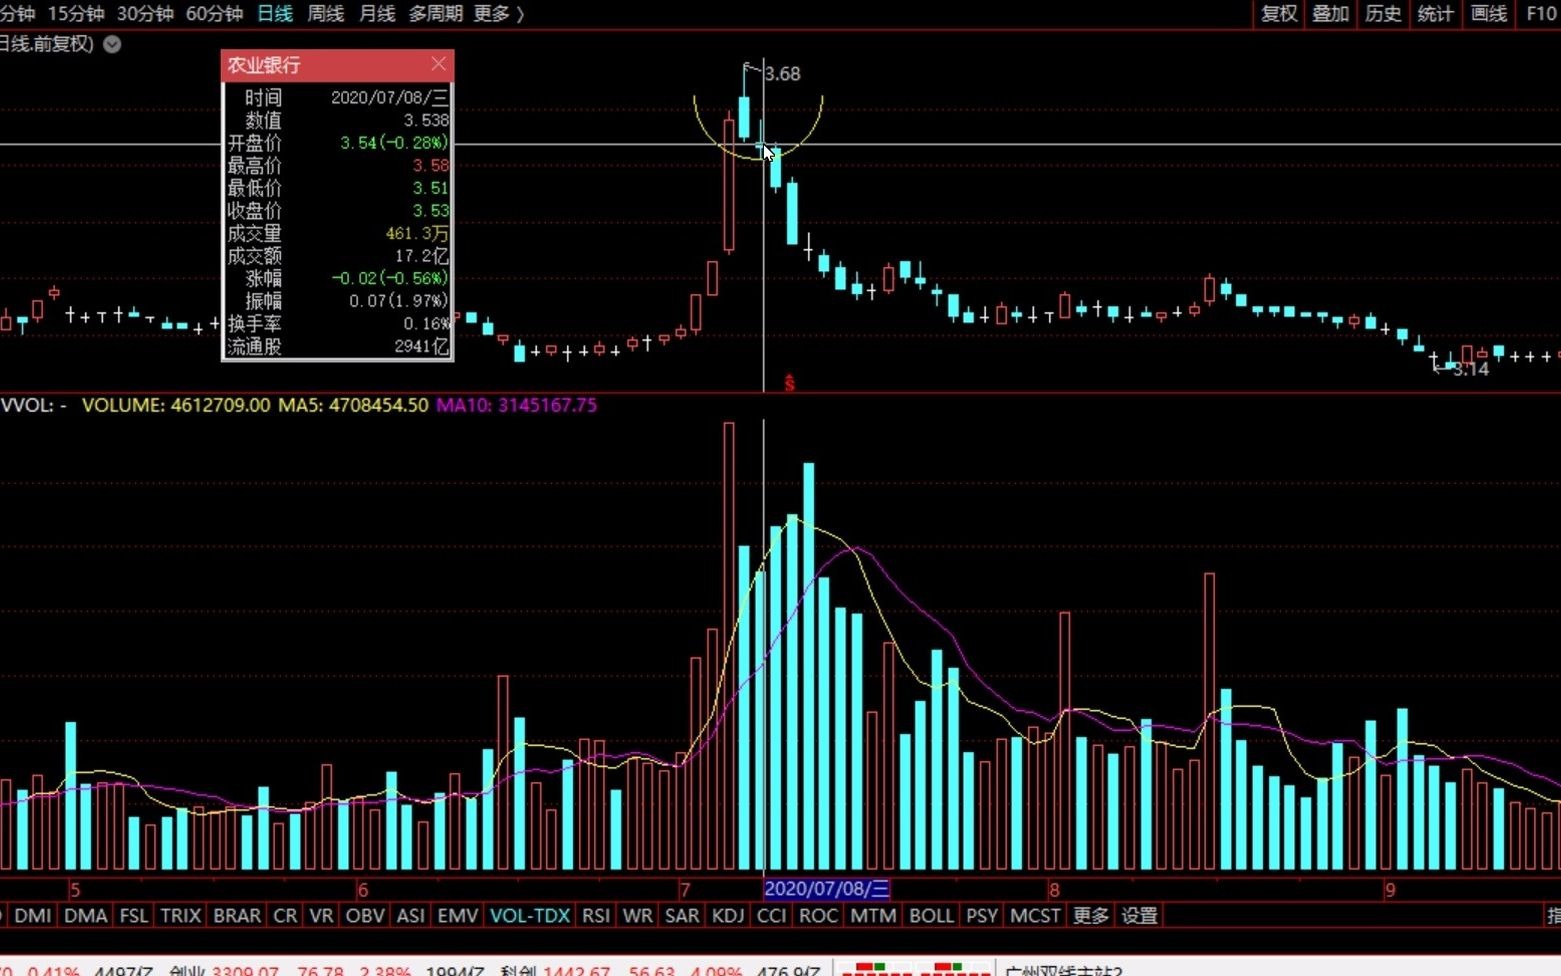This screenshot has width=1561, height=976.
Task: Click the 2020/07/08 date marker on axis
Action: [x=826, y=889]
